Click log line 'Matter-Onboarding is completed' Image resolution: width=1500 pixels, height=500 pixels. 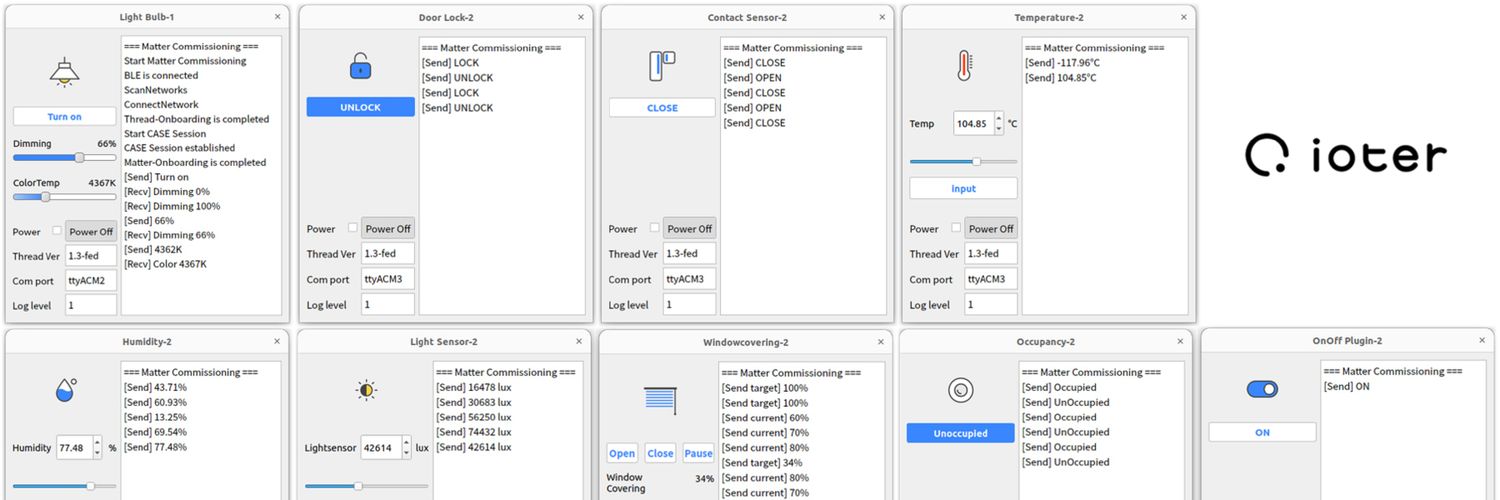click(195, 162)
